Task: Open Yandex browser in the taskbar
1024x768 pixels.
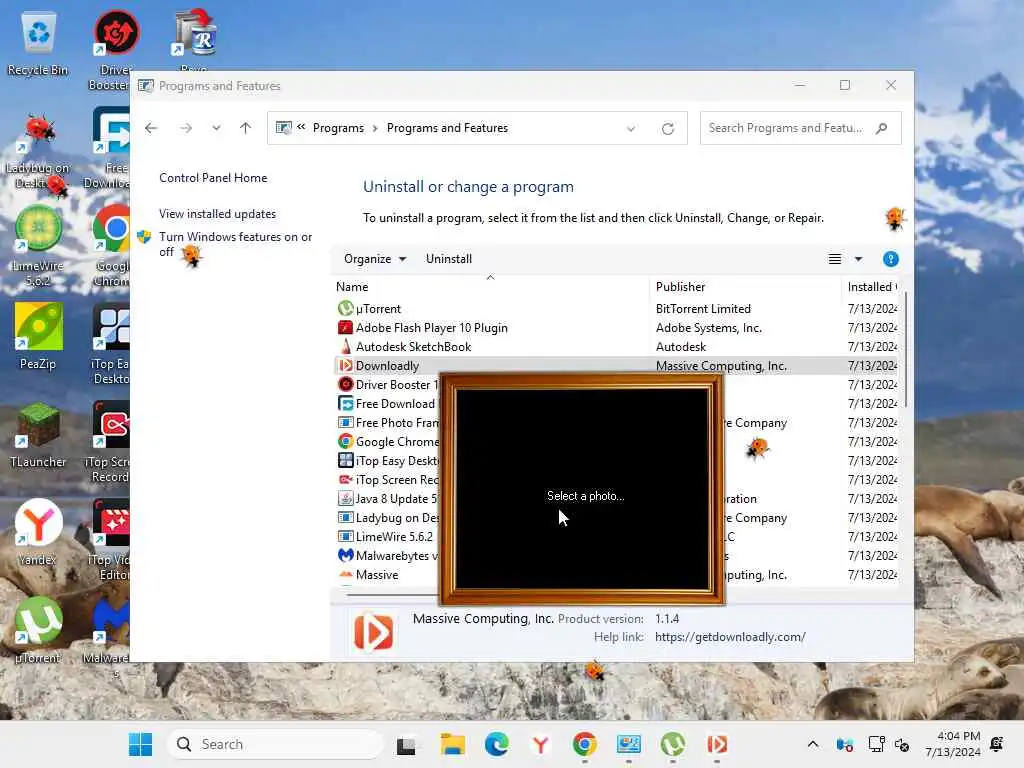Action: click(x=541, y=744)
